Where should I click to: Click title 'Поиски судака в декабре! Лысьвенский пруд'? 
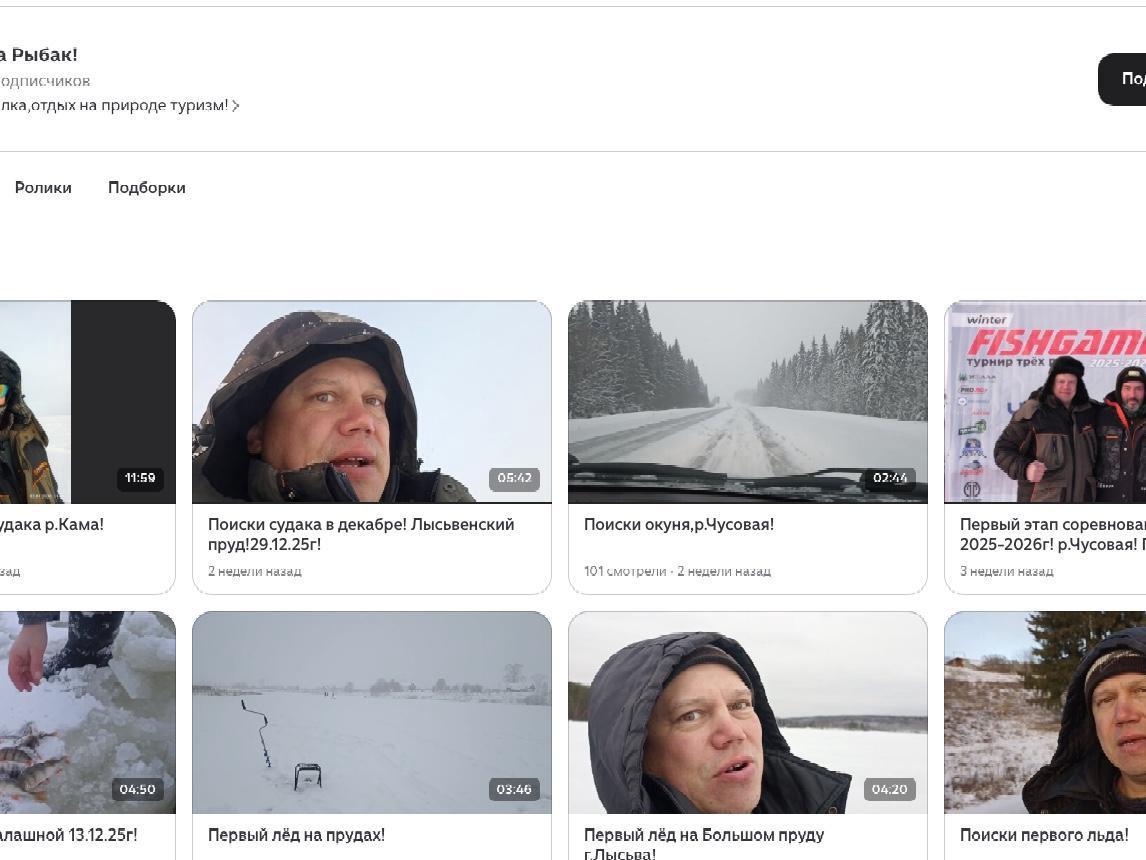tap(361, 534)
